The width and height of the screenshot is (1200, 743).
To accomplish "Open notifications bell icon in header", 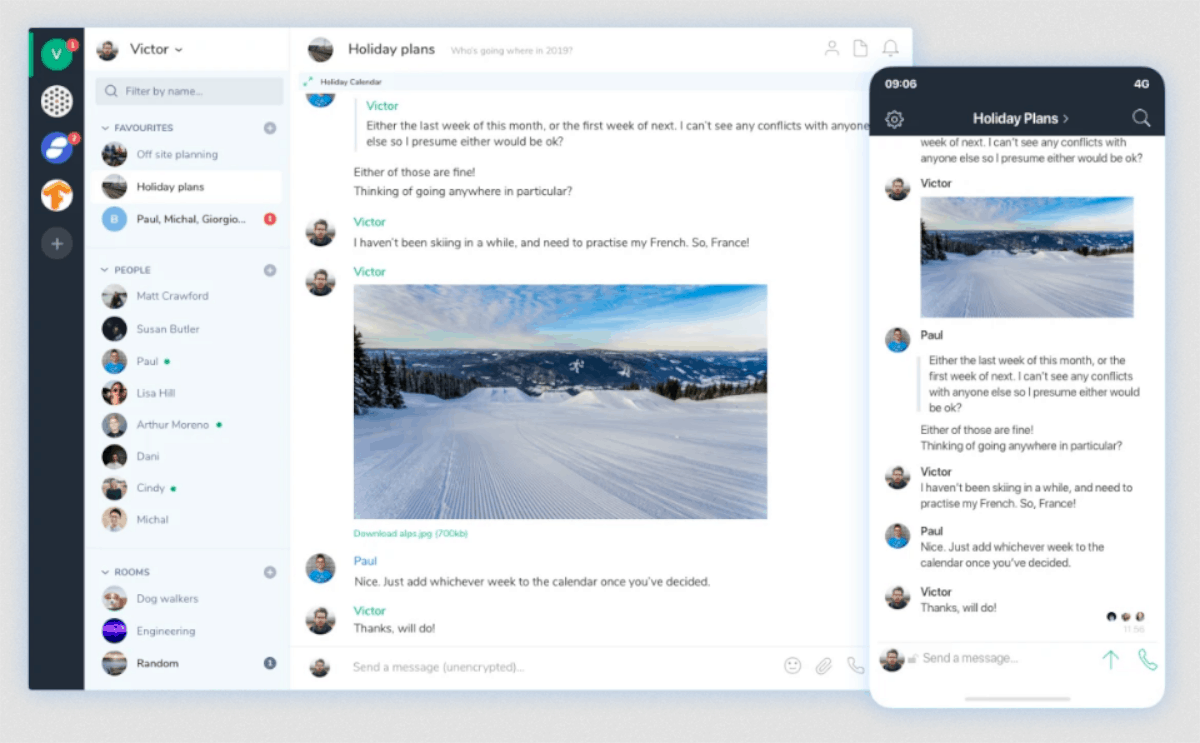I will [890, 48].
